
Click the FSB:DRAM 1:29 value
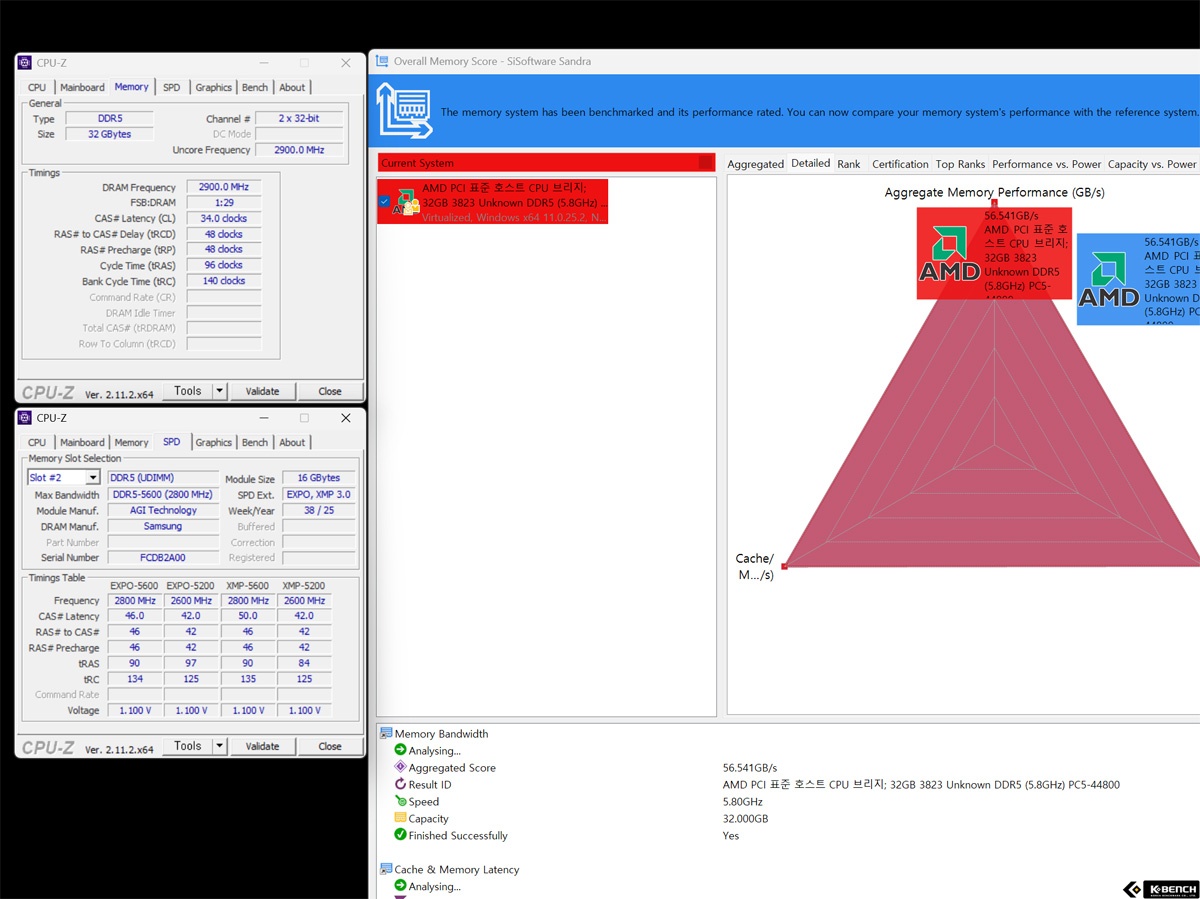224,202
